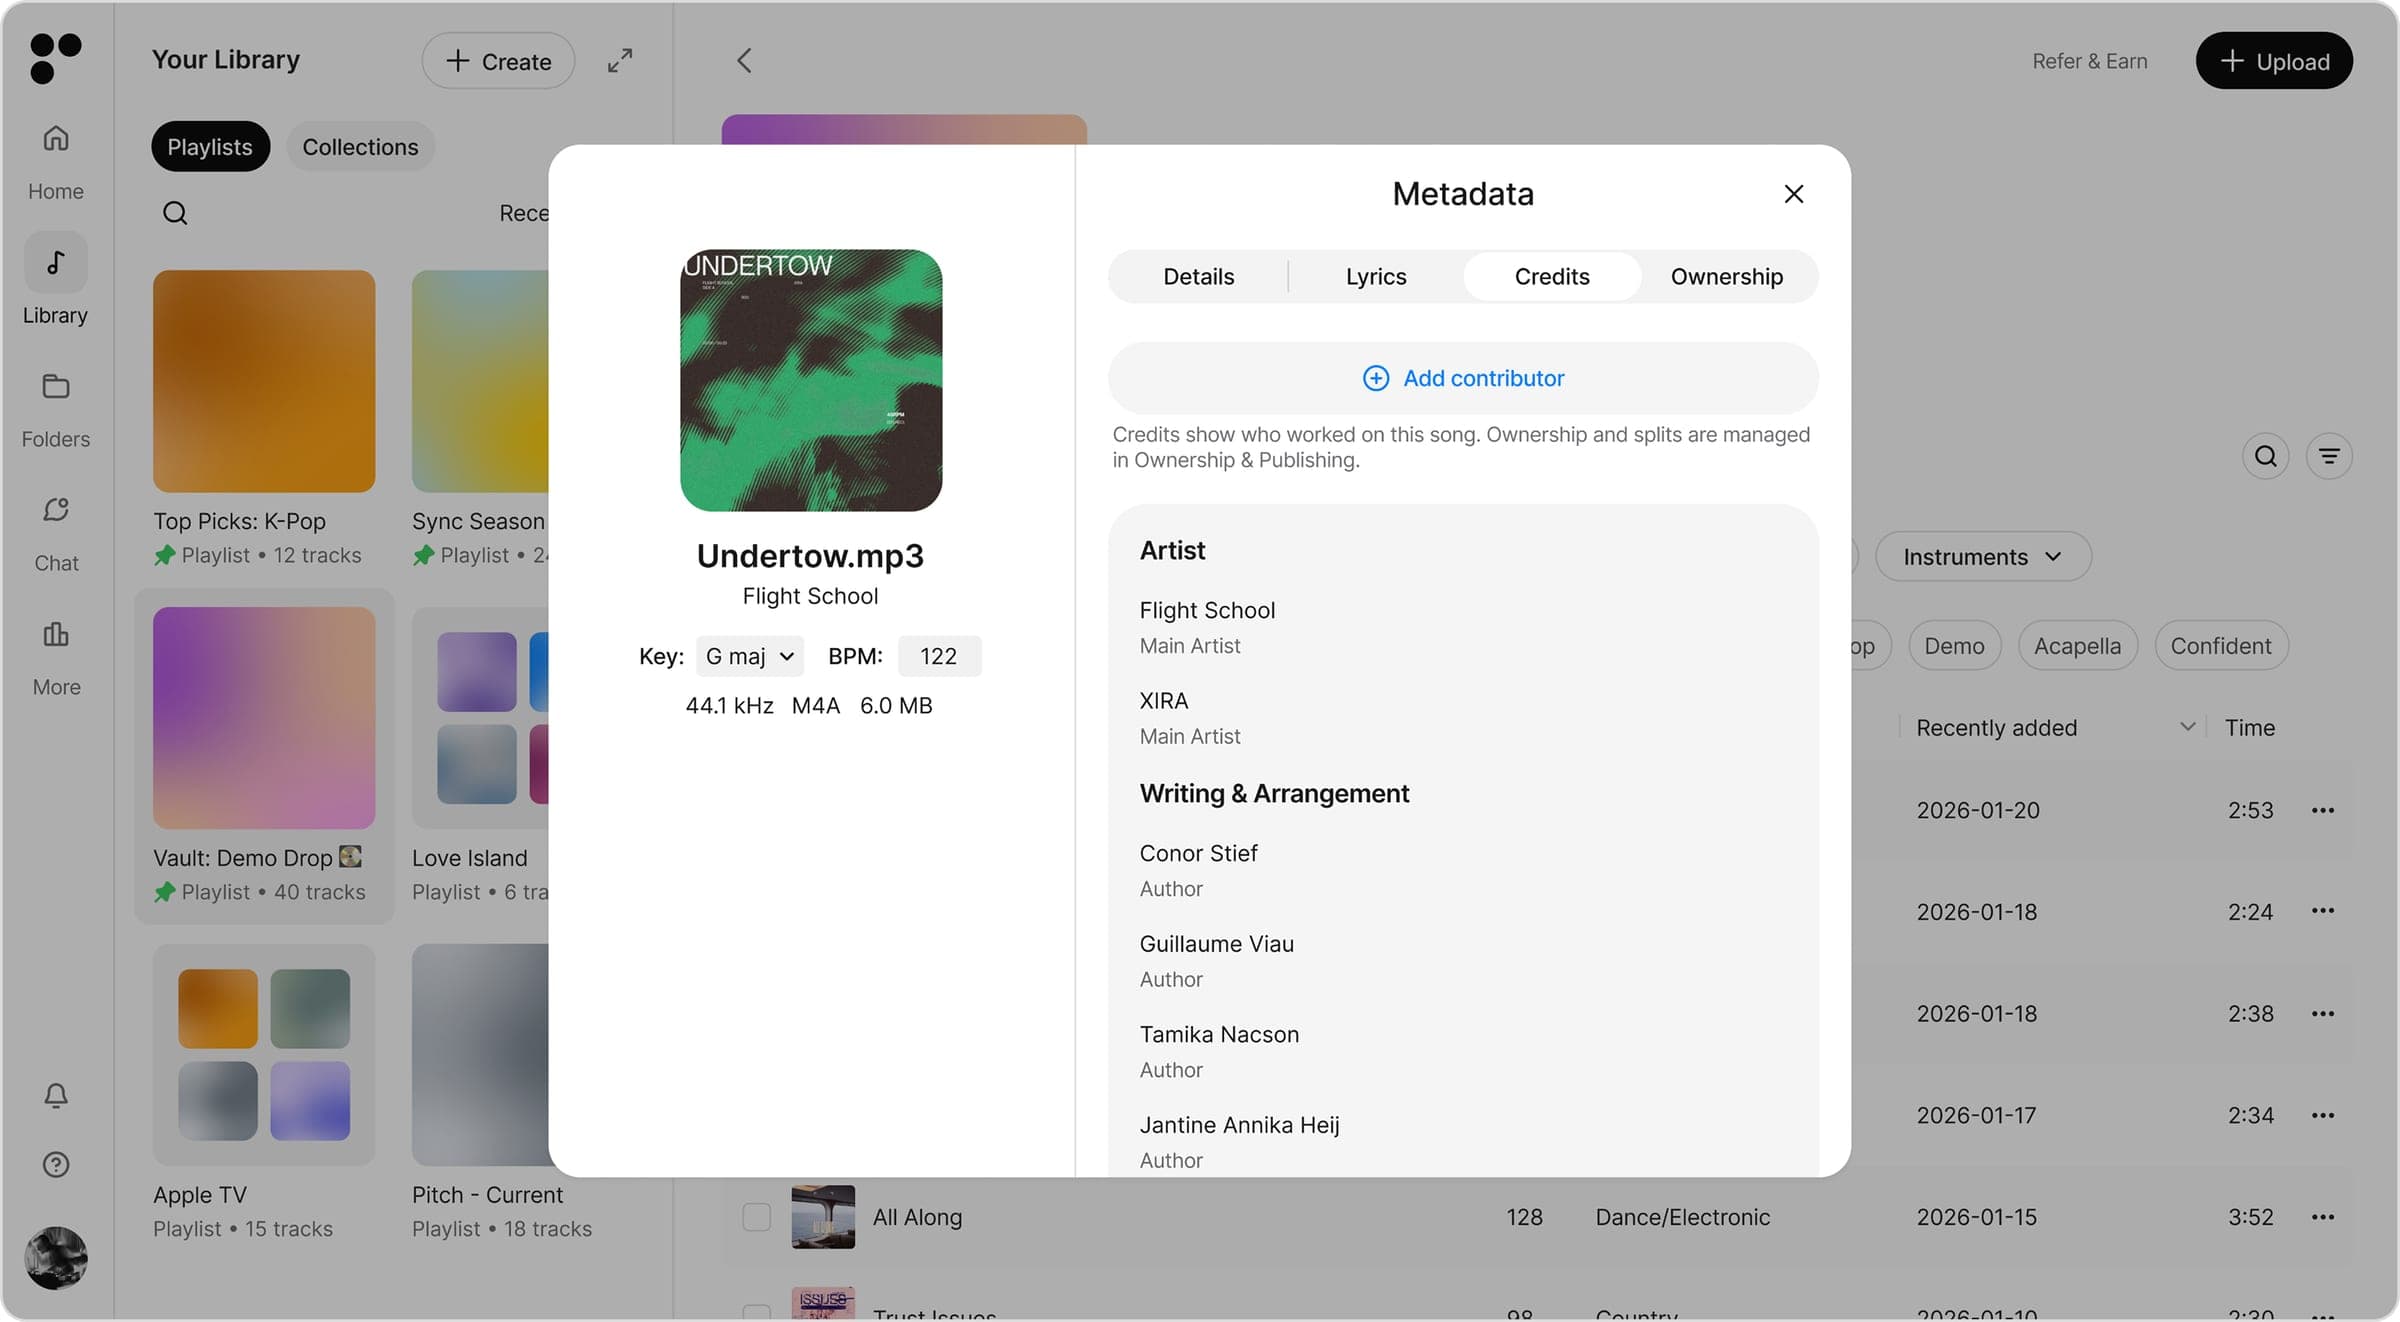Open the Sync Season playlist title

[x=479, y=521]
